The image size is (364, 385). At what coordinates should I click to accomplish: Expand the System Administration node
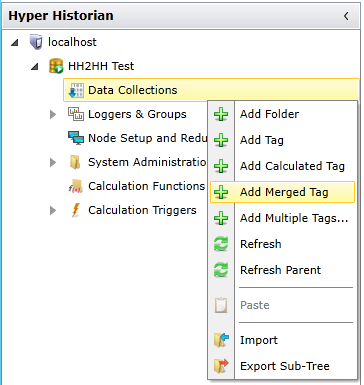click(x=53, y=162)
